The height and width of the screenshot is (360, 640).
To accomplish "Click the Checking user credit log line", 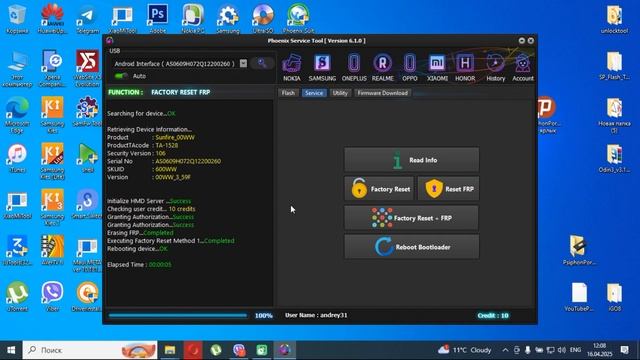I will [x=151, y=209].
